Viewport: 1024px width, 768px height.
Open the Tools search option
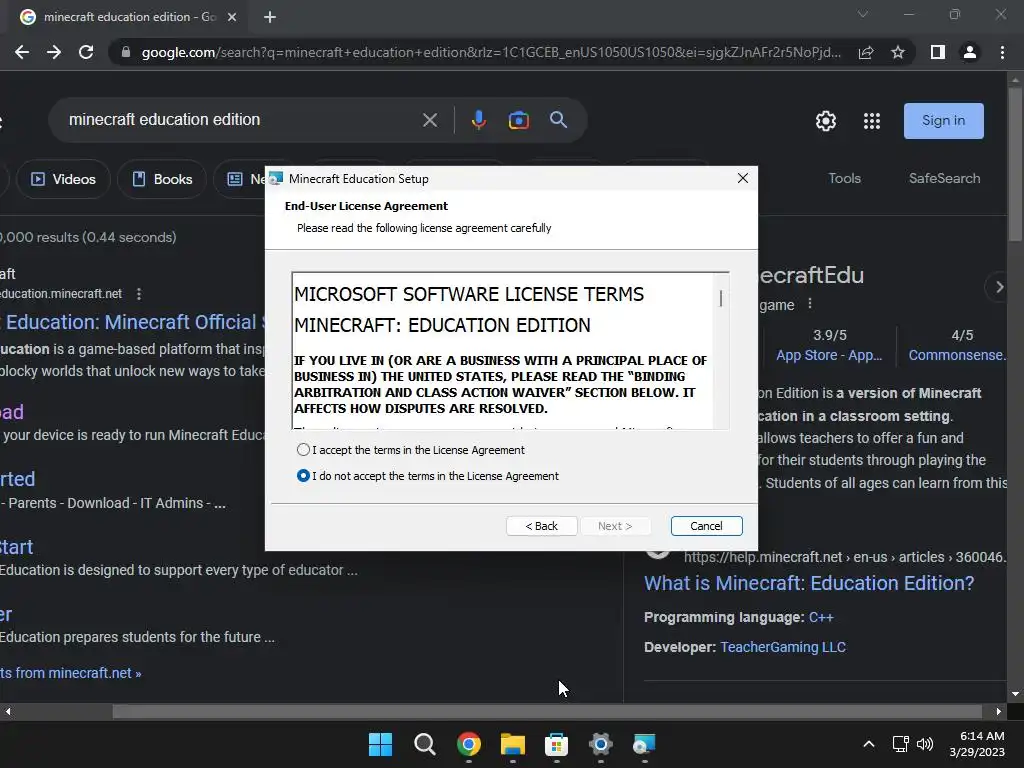(x=844, y=178)
